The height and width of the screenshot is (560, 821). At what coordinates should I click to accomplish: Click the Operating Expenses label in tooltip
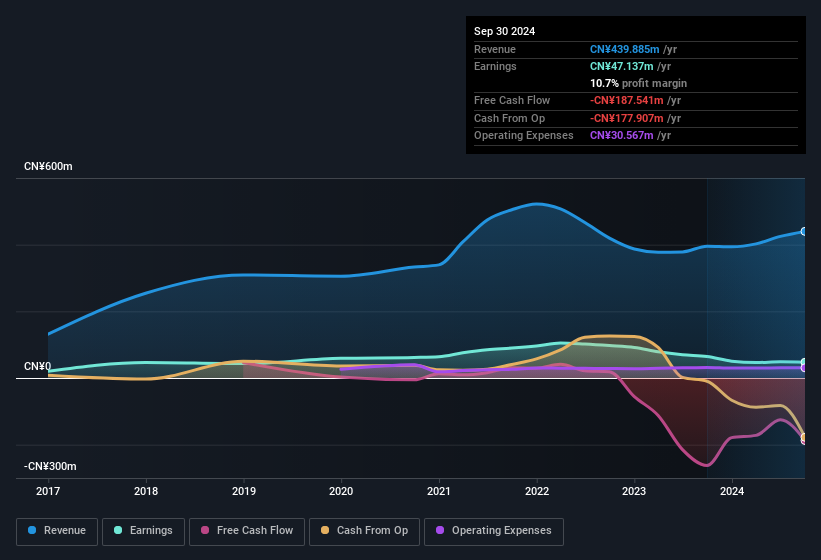point(524,136)
